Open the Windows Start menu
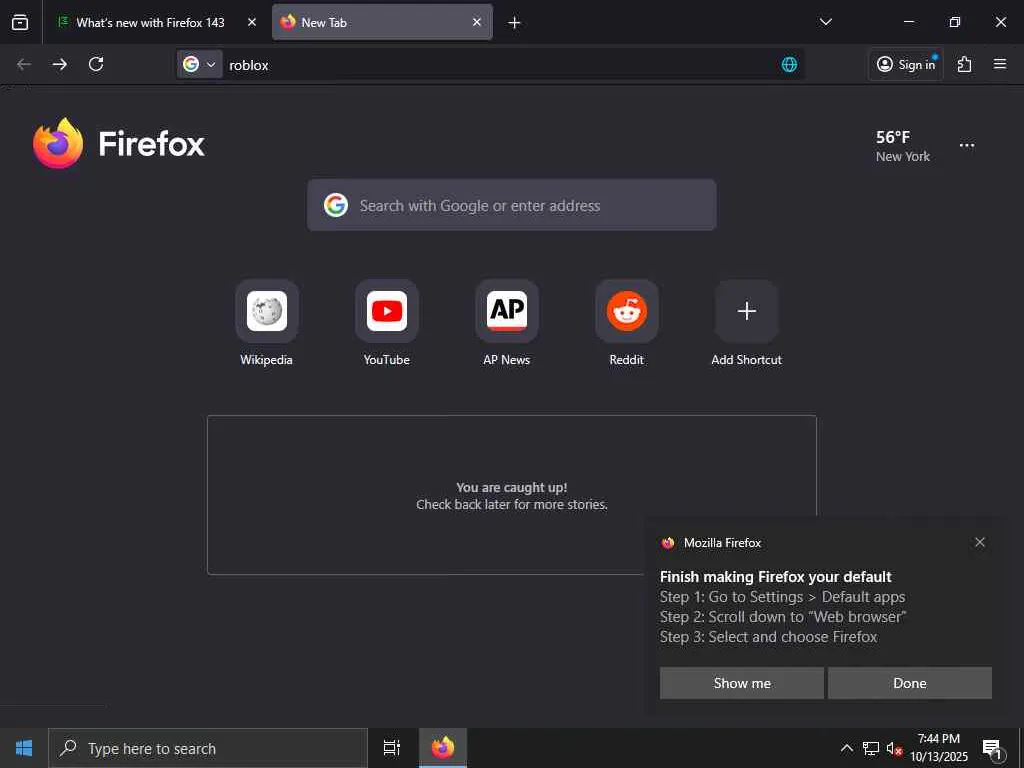Image resolution: width=1024 pixels, height=768 pixels. coord(24,748)
